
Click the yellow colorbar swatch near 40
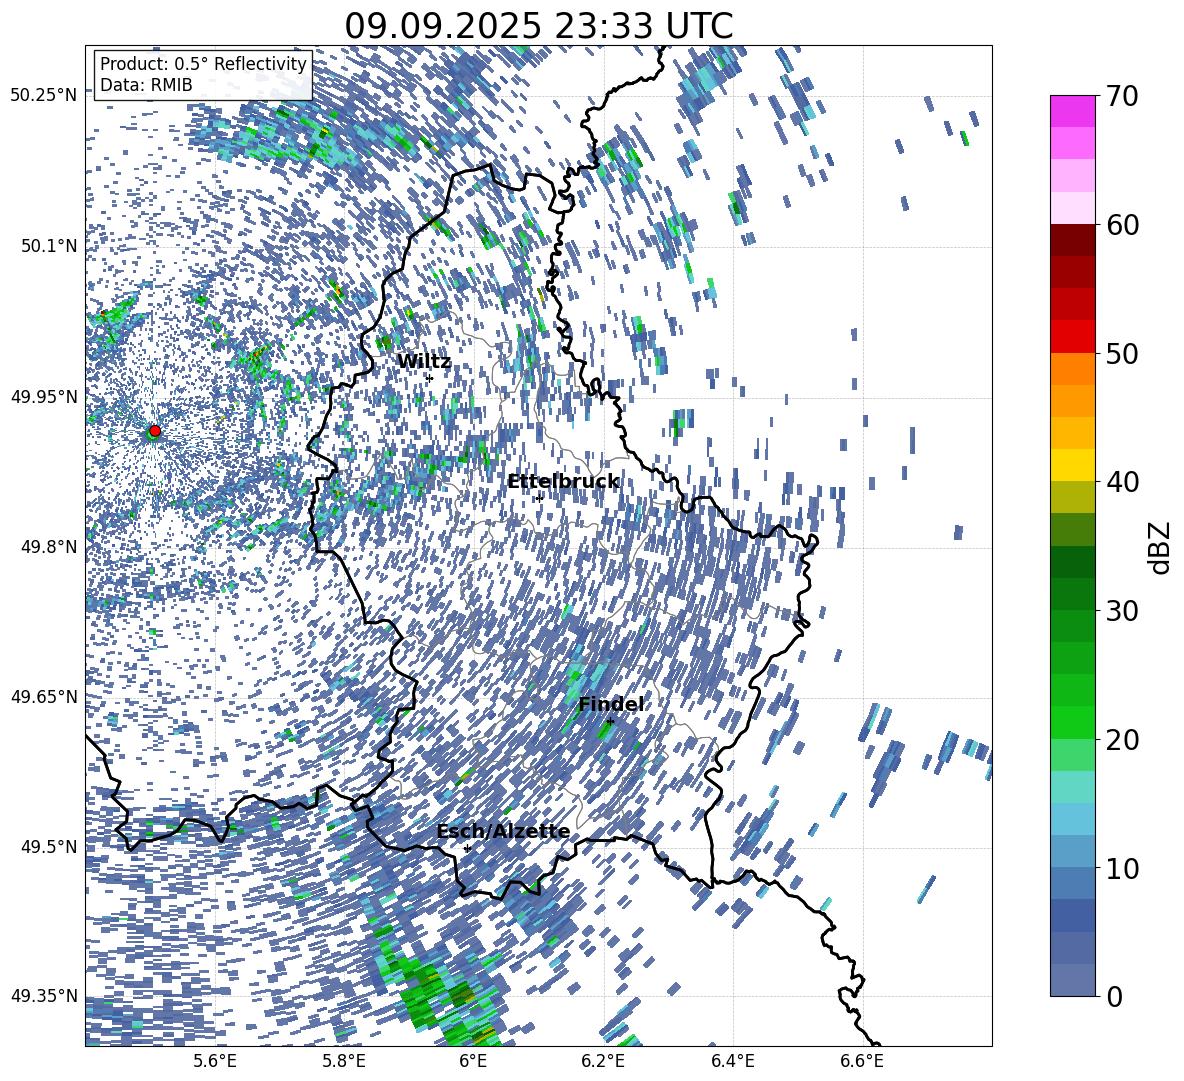click(x=1073, y=465)
